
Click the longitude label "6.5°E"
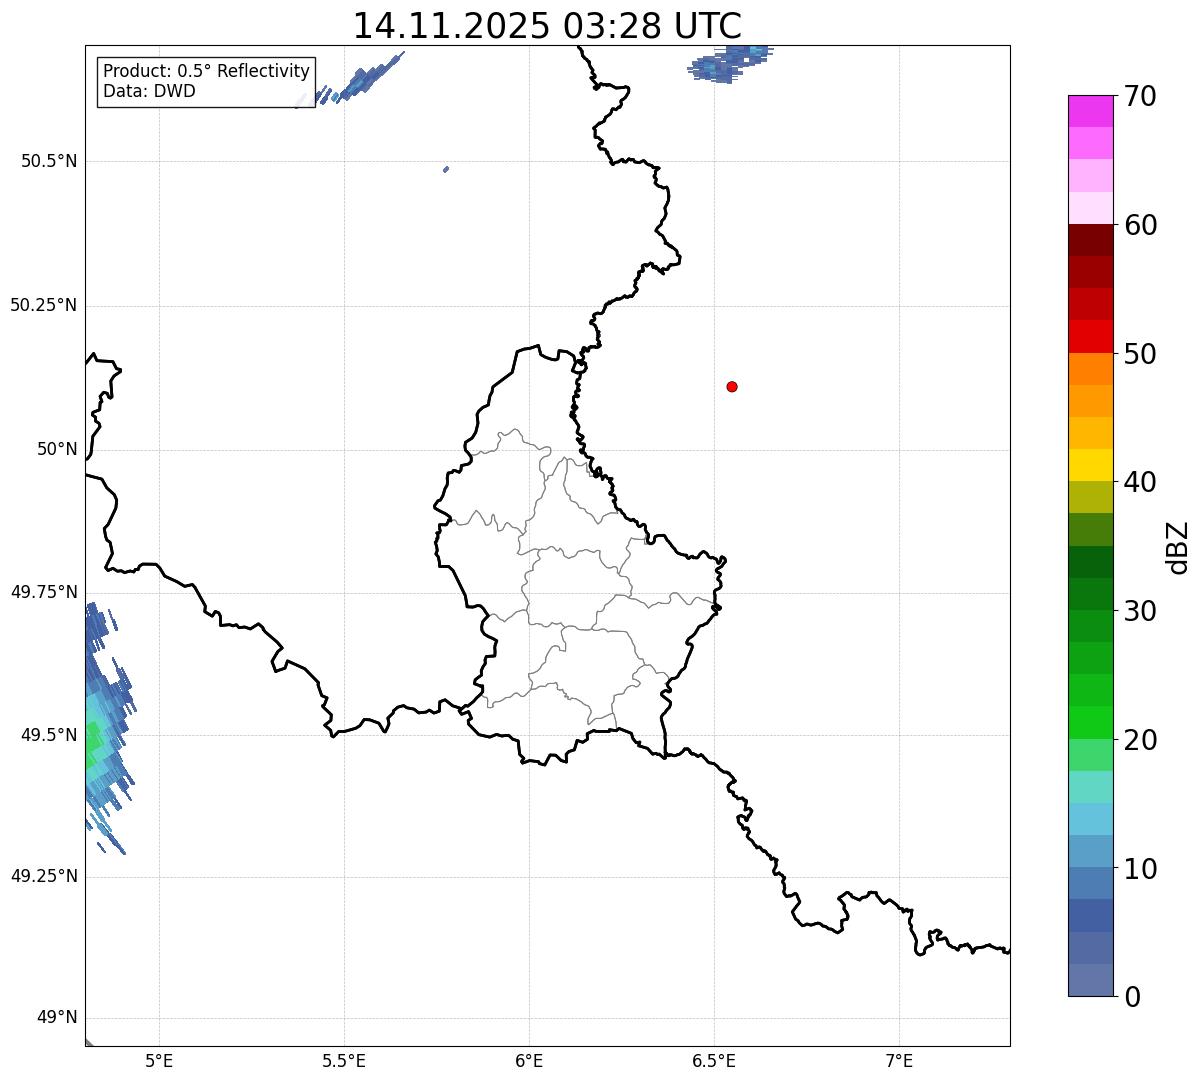click(714, 1060)
